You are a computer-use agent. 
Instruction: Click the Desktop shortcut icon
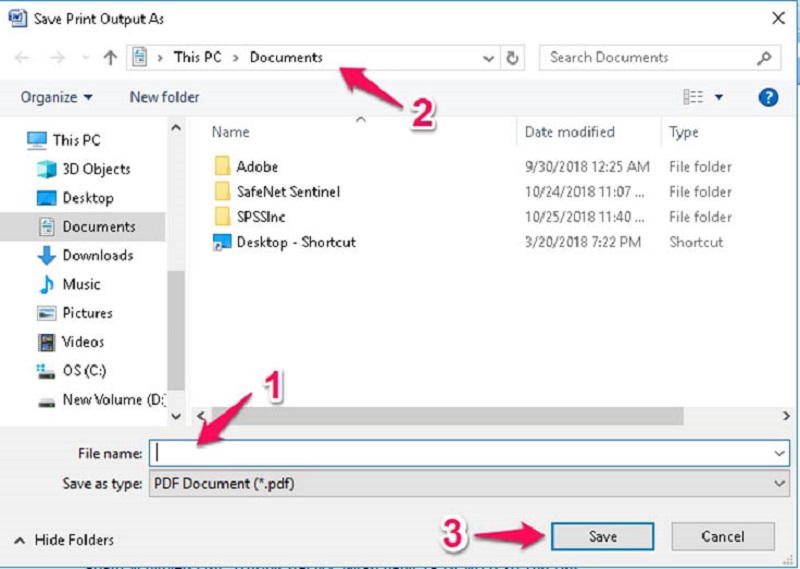point(222,242)
